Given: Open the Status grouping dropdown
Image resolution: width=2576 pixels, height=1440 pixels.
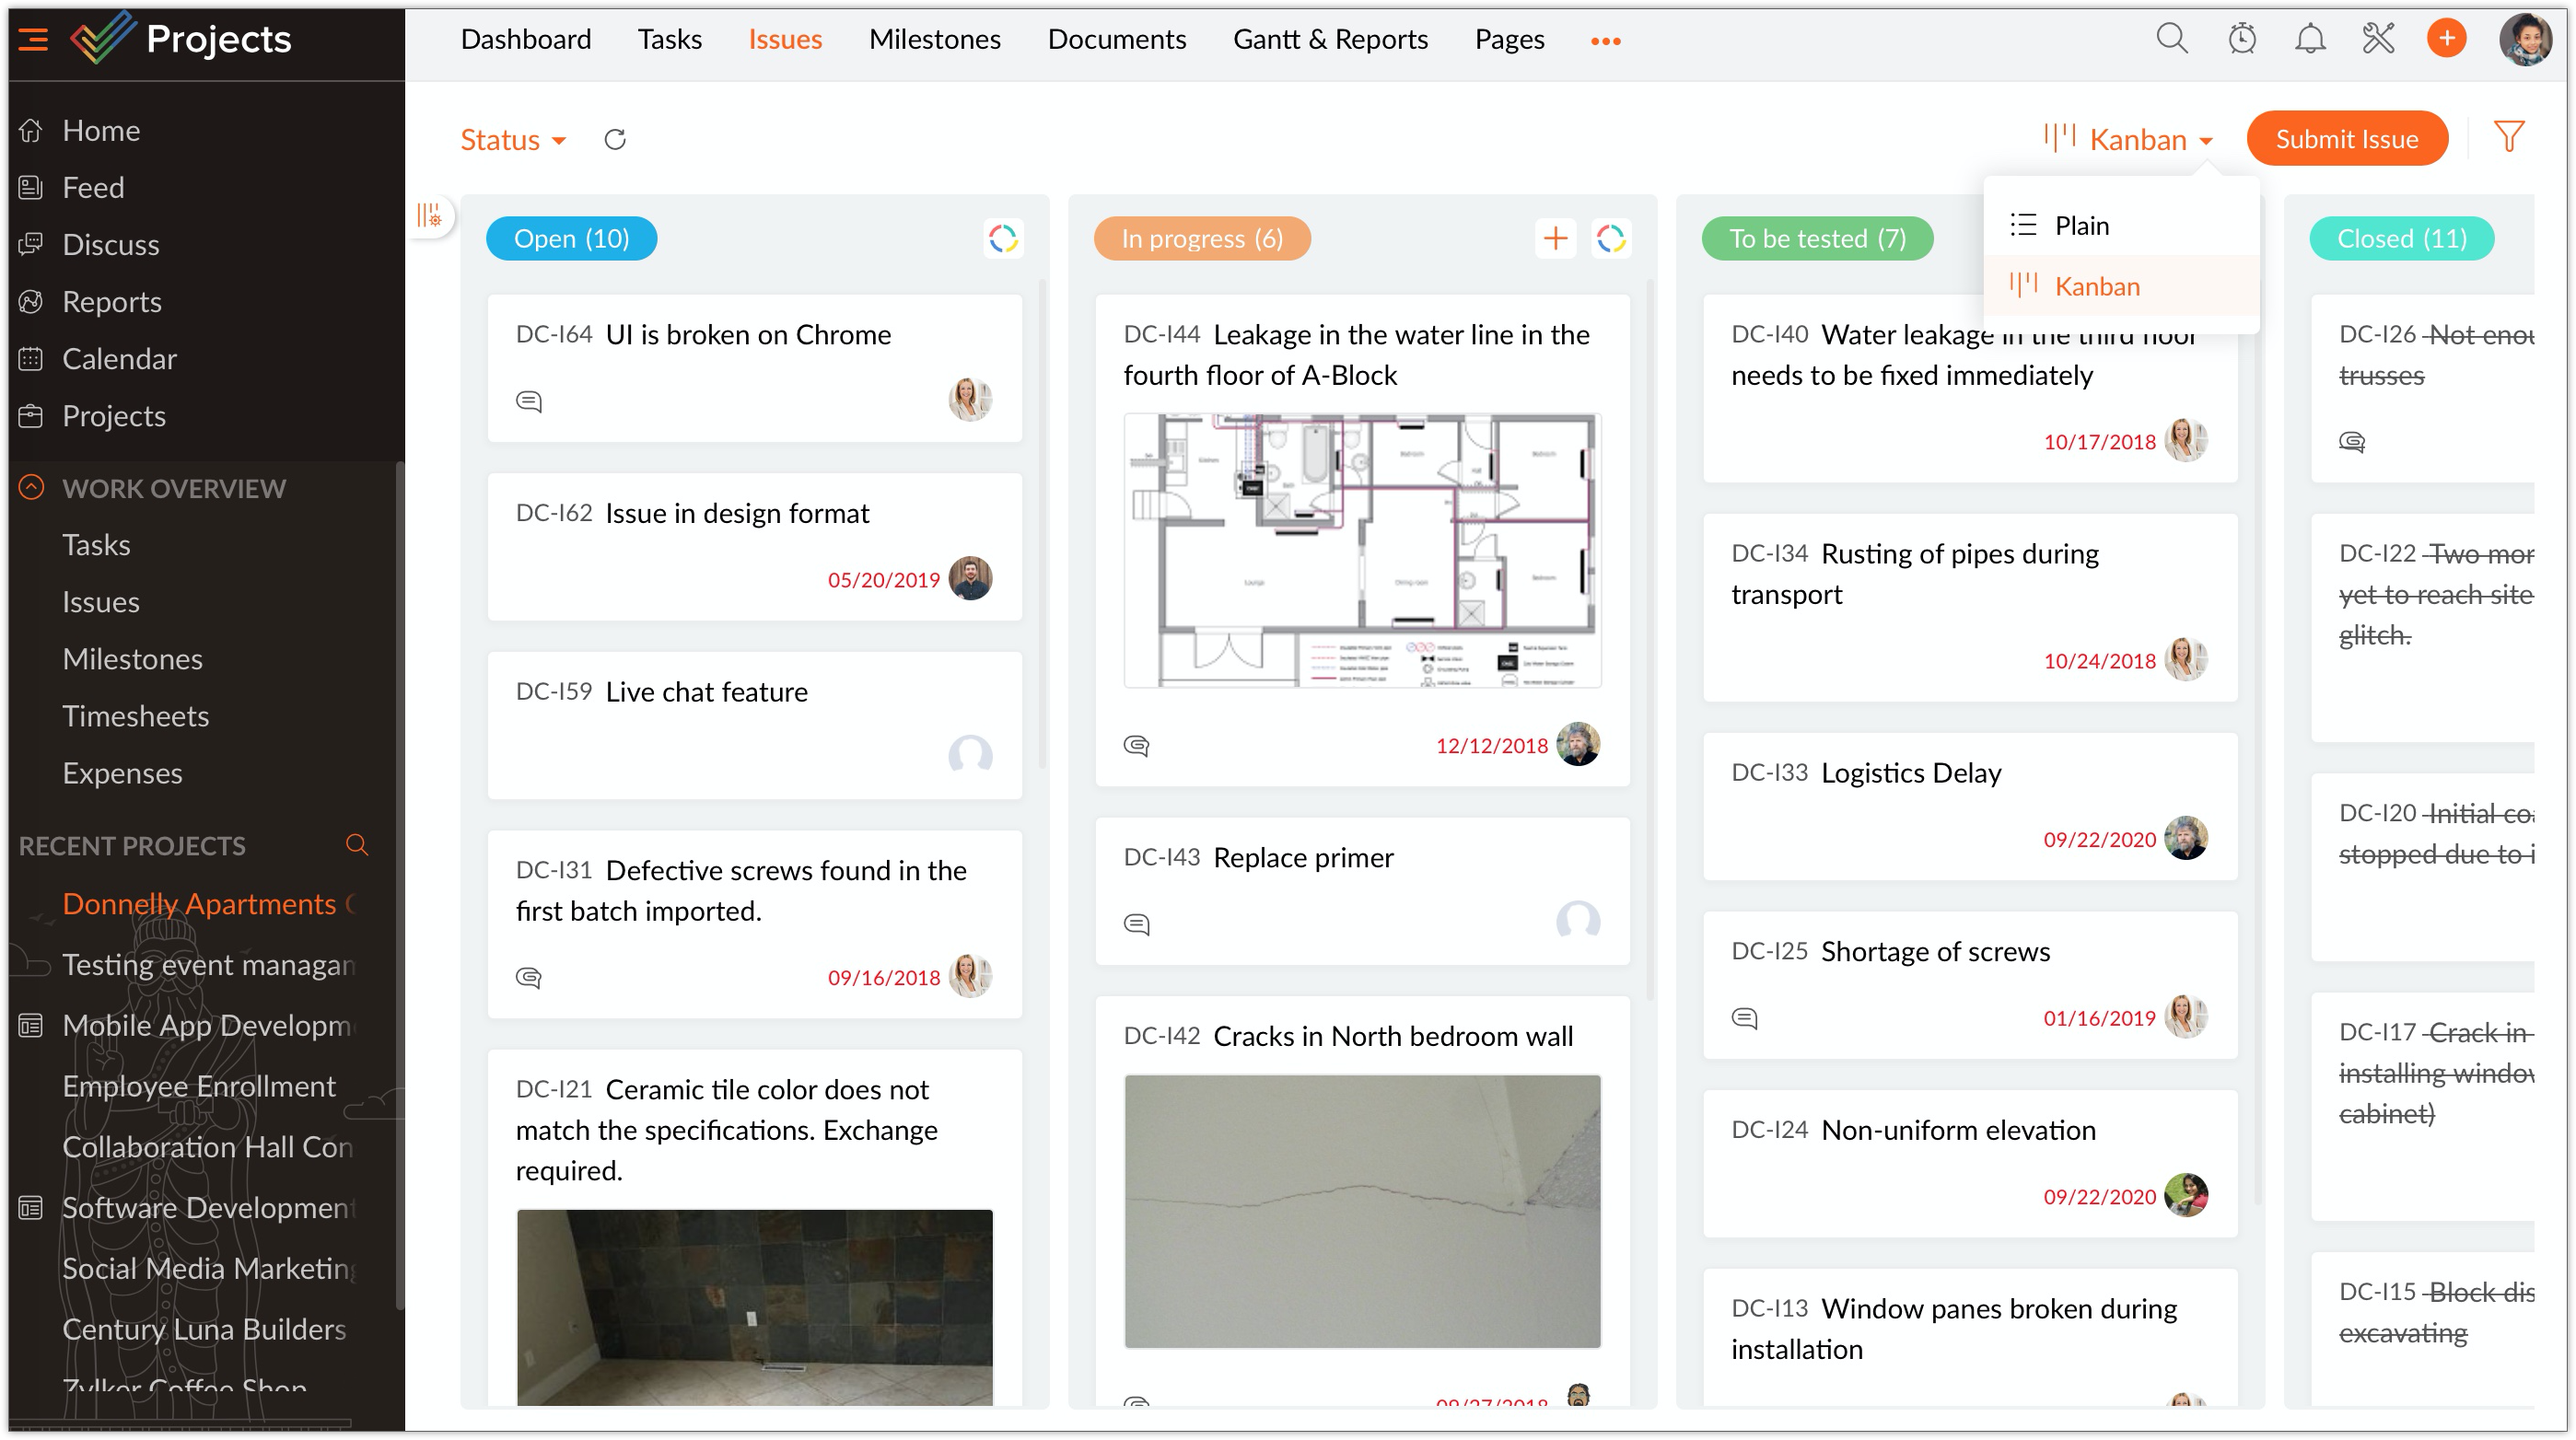Looking at the screenshot, I should click(512, 139).
